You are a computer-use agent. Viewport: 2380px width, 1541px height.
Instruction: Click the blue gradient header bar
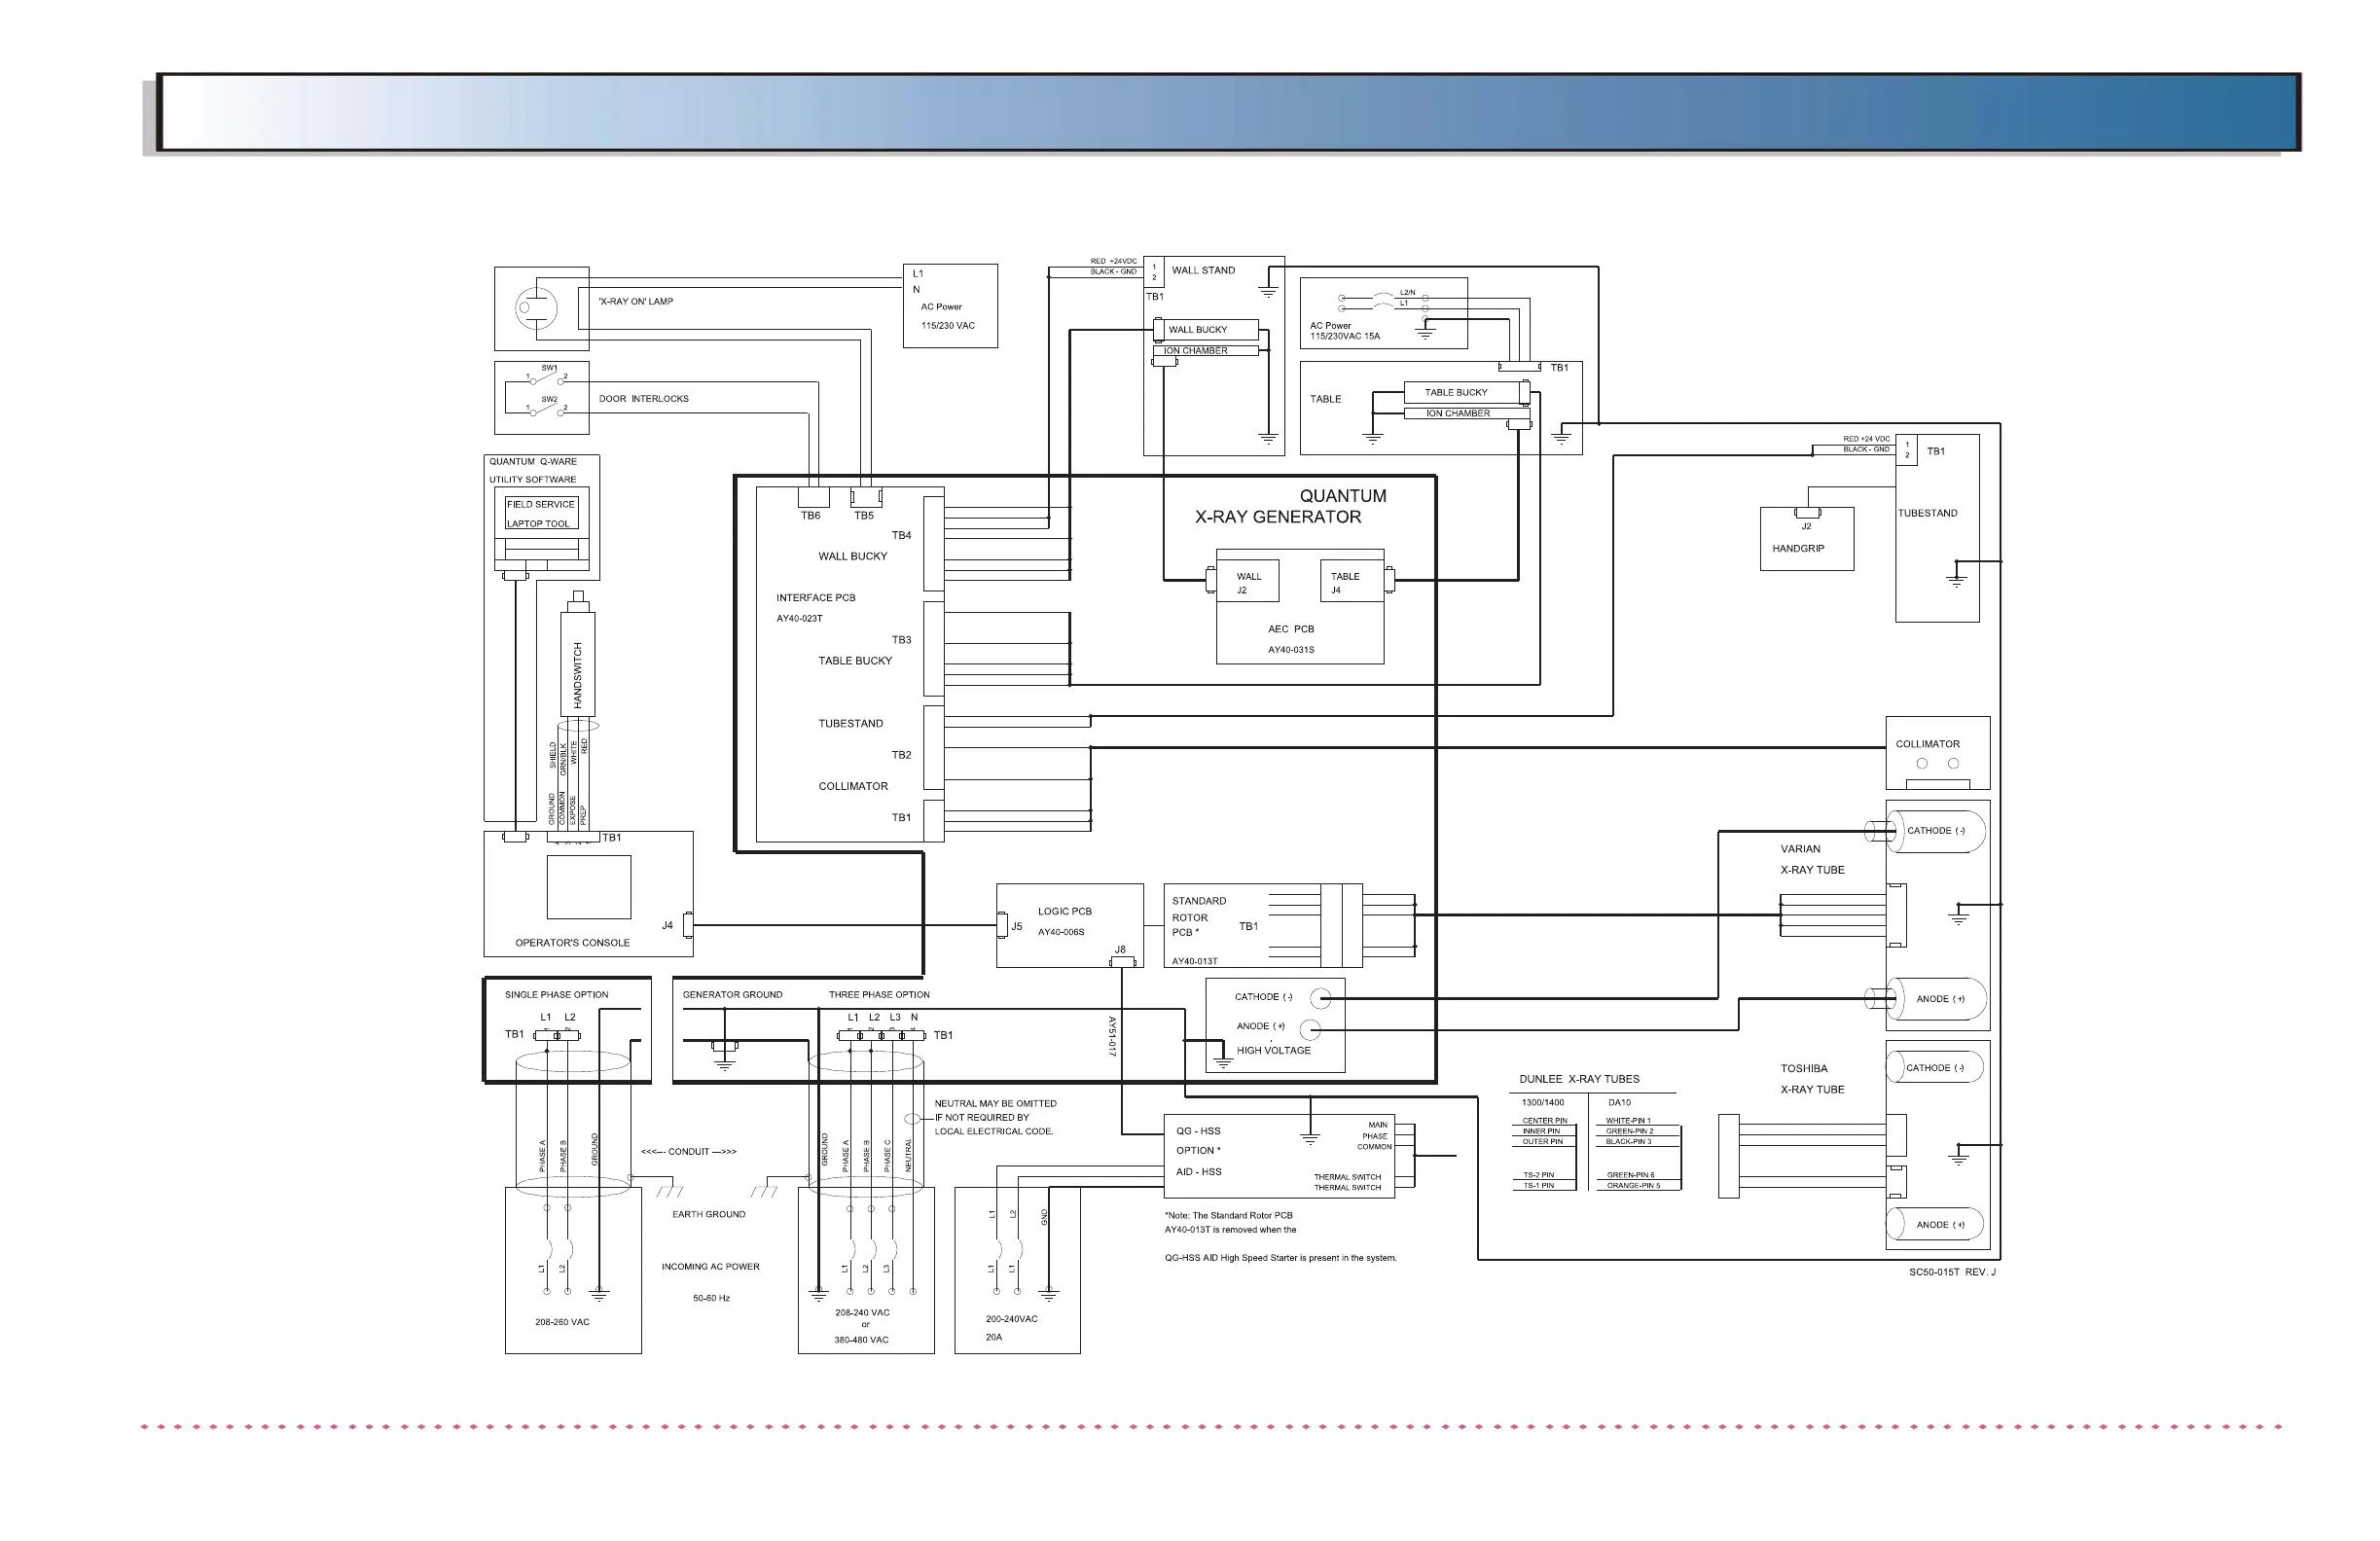1228,112
